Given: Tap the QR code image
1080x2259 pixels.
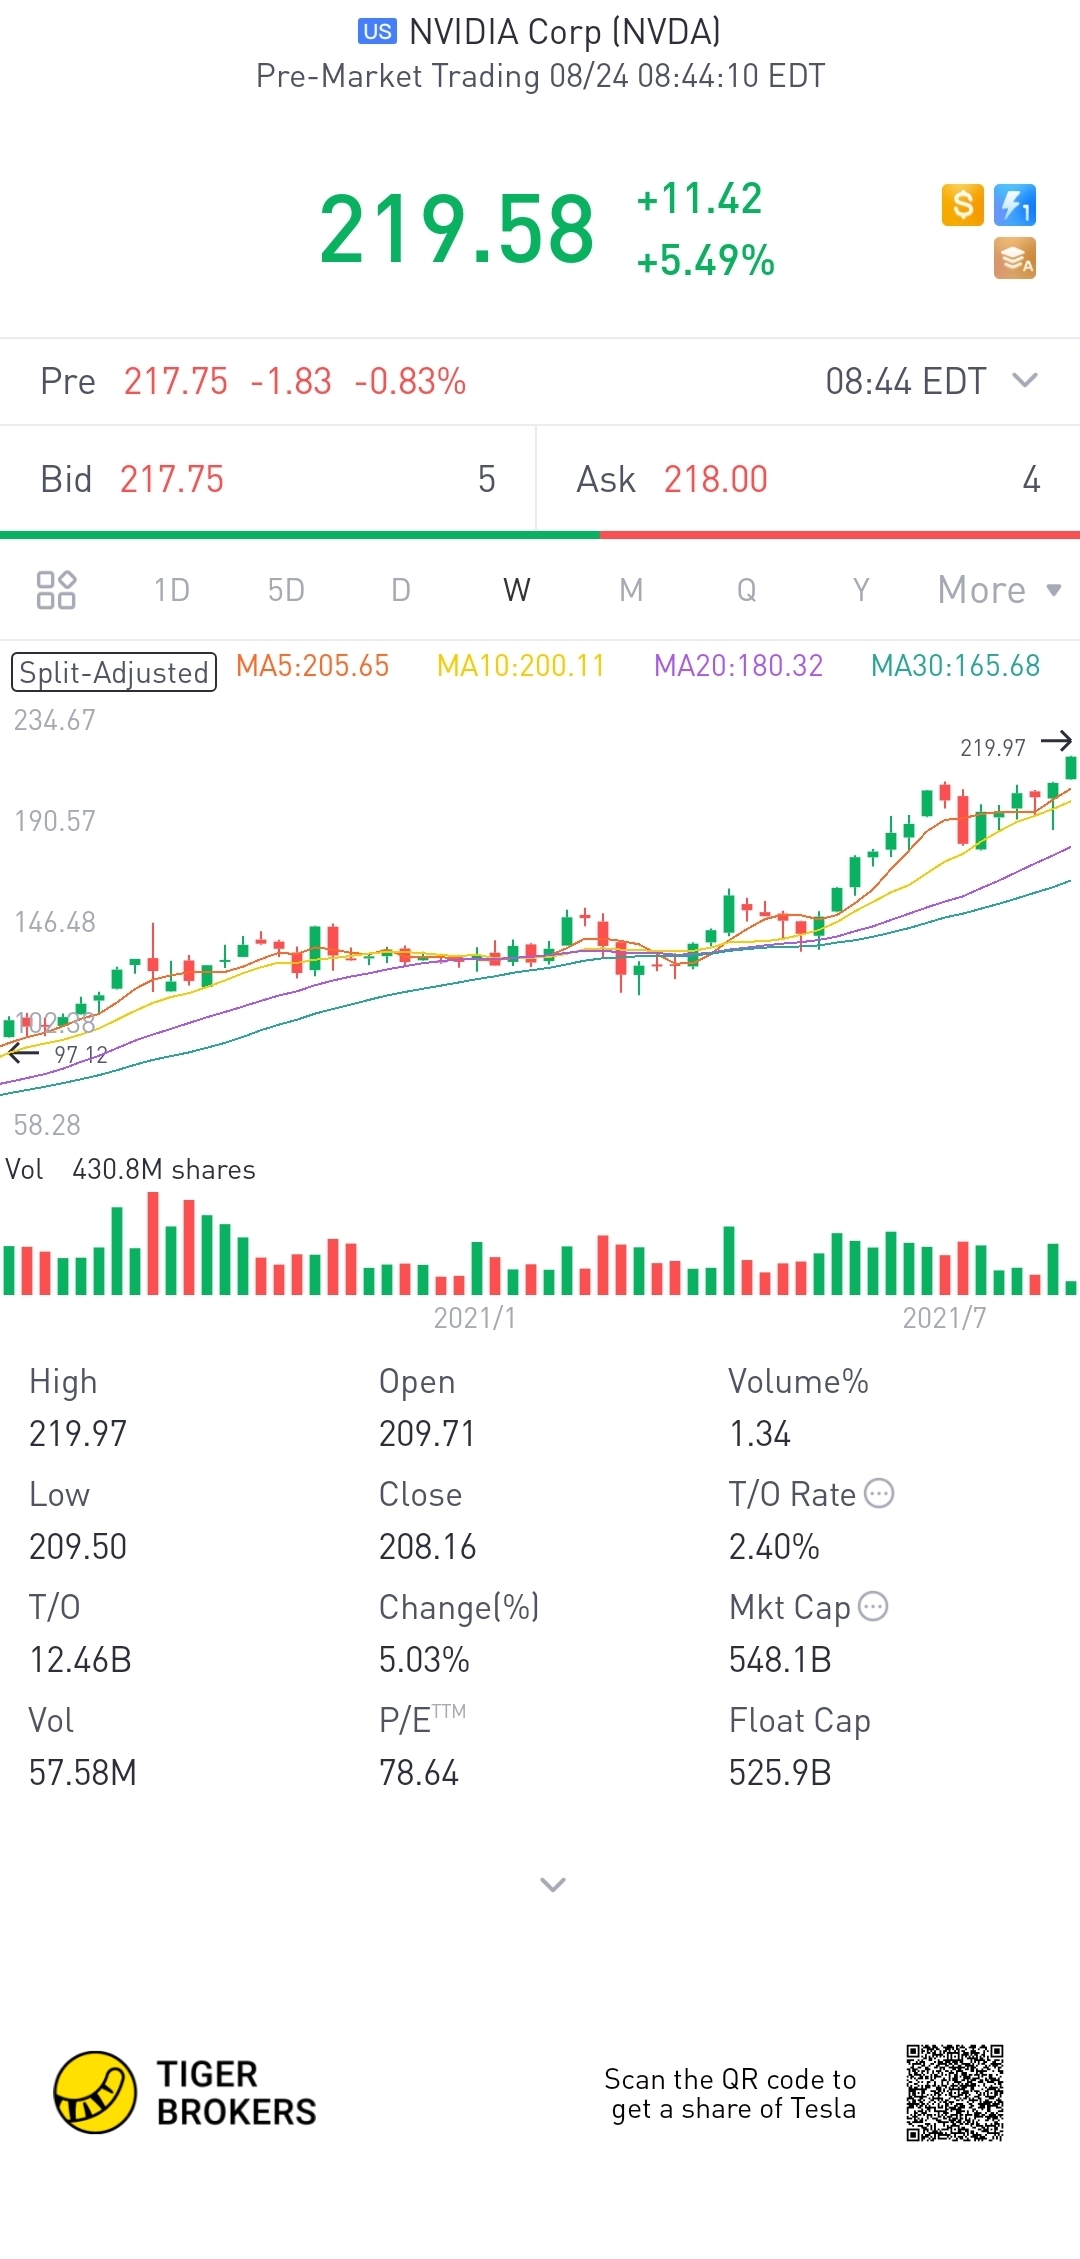Looking at the screenshot, I should [955, 2092].
